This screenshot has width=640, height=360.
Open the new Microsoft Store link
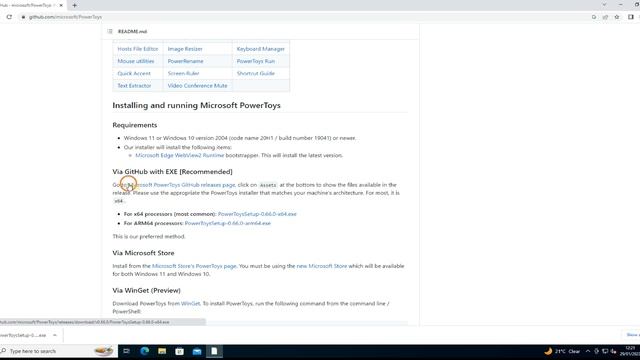point(322,266)
